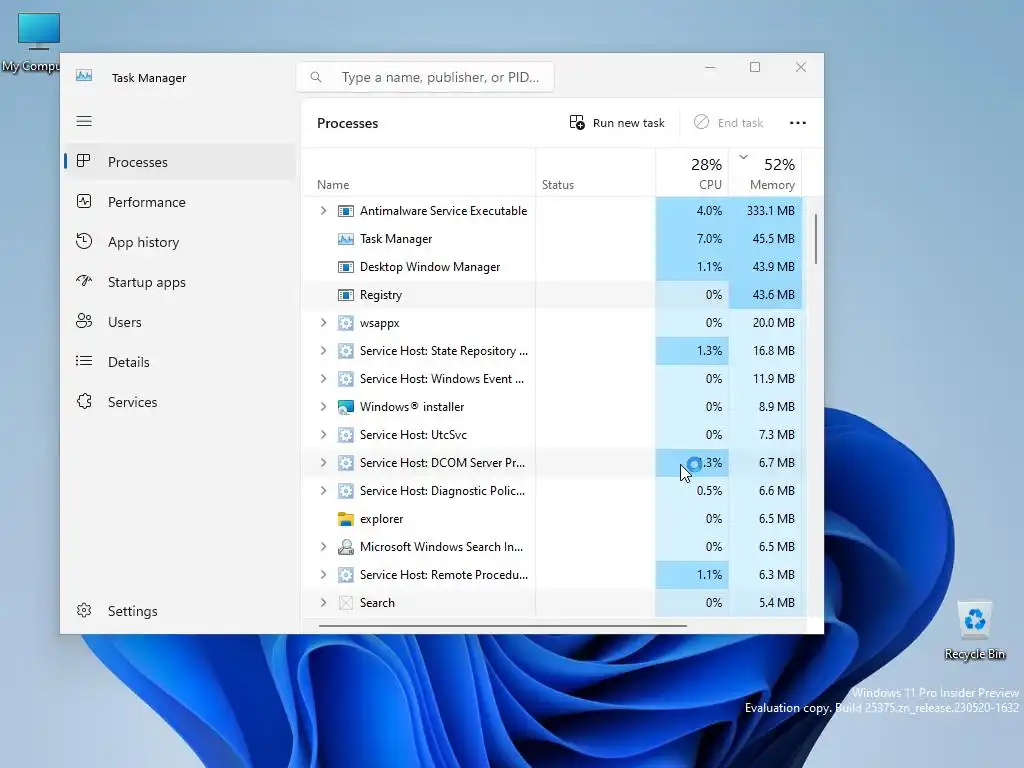Click the Antimalware Service Executable icon

click(x=345, y=211)
